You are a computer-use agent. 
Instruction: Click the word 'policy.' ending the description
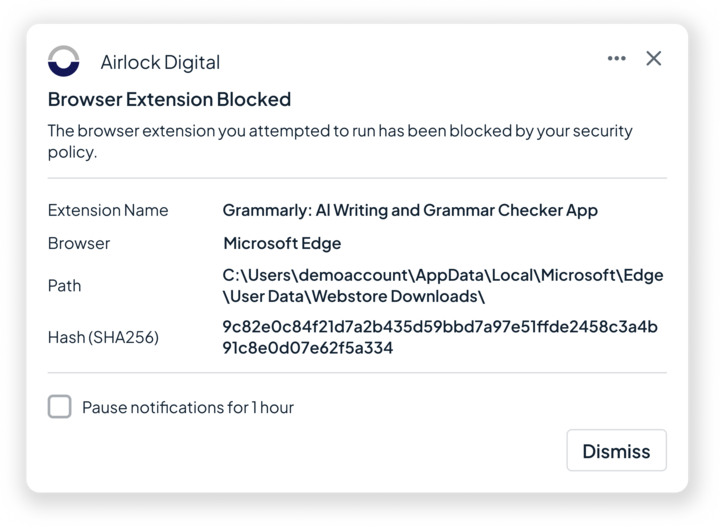tap(72, 153)
